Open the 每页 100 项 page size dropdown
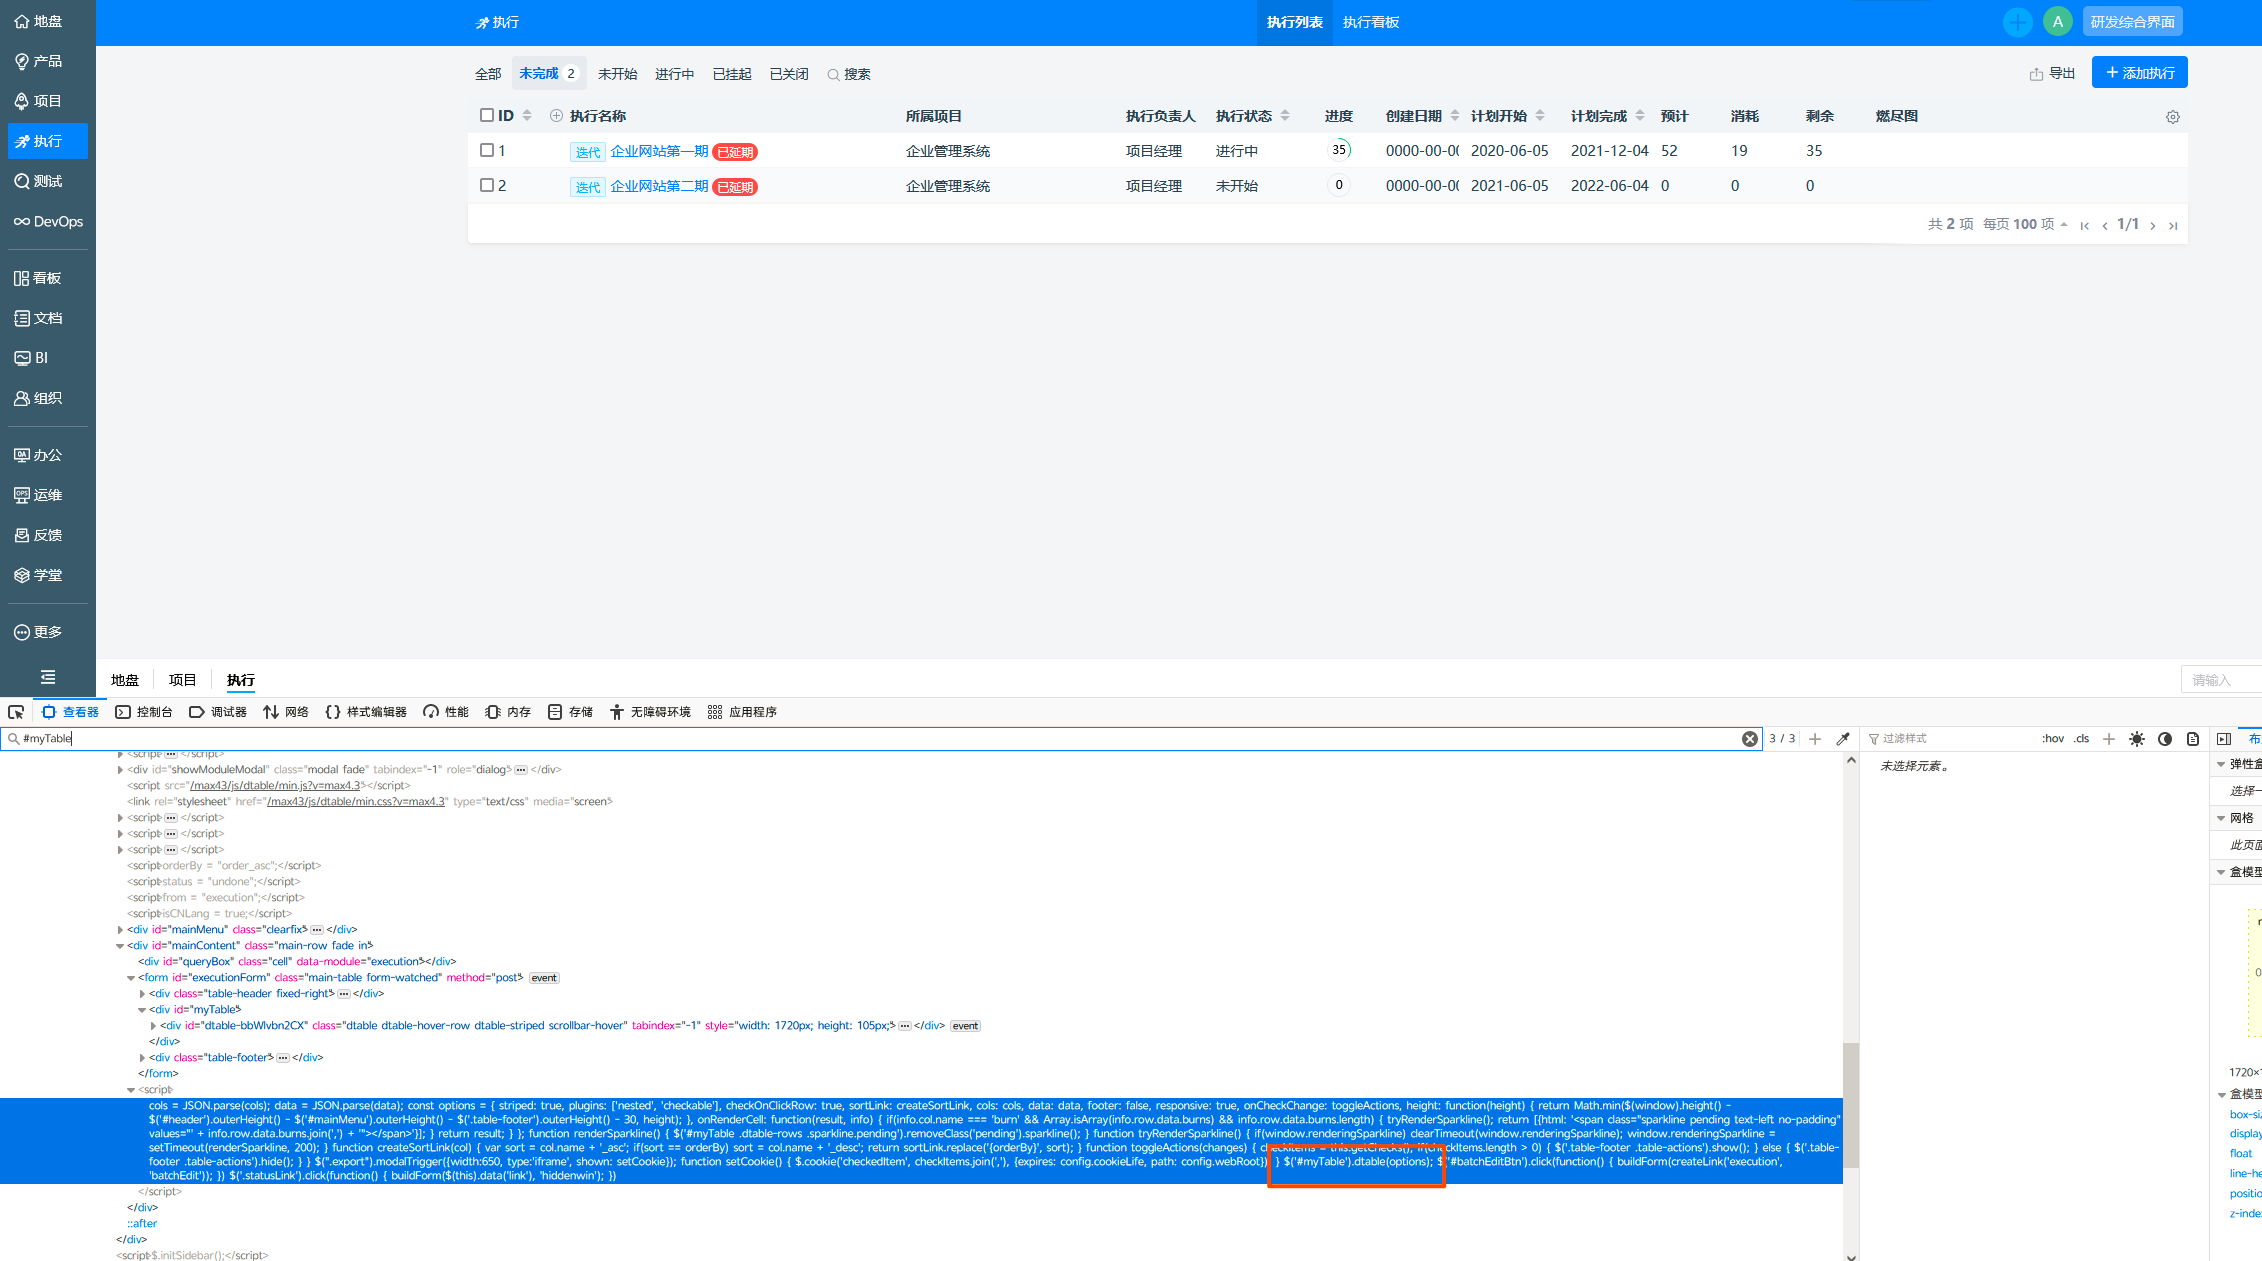The image size is (2262, 1261). [x=2025, y=224]
